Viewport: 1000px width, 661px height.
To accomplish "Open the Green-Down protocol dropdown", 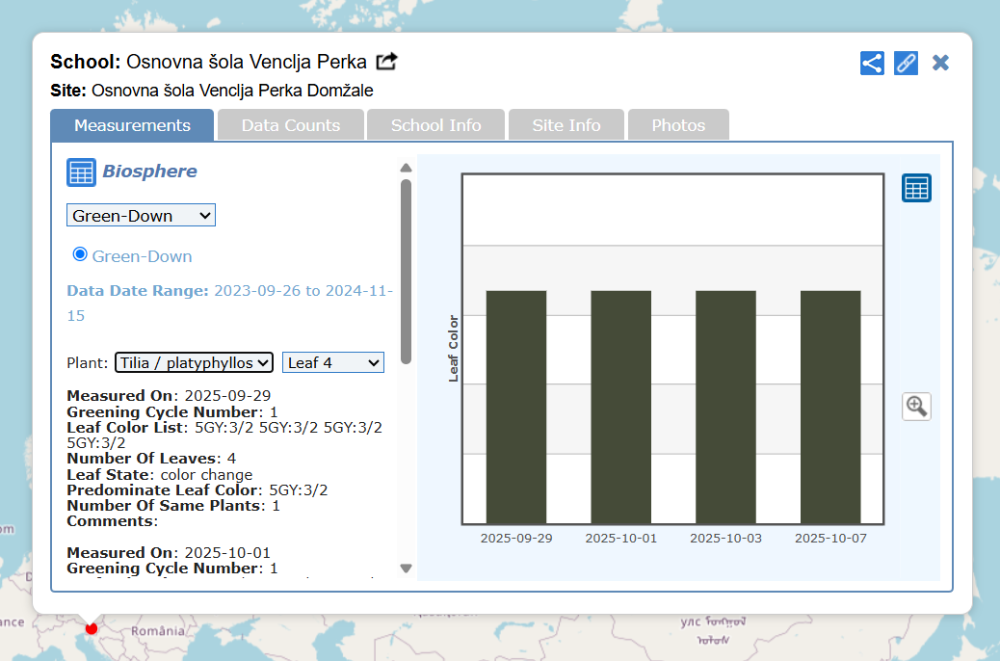I will pyautogui.click(x=141, y=215).
